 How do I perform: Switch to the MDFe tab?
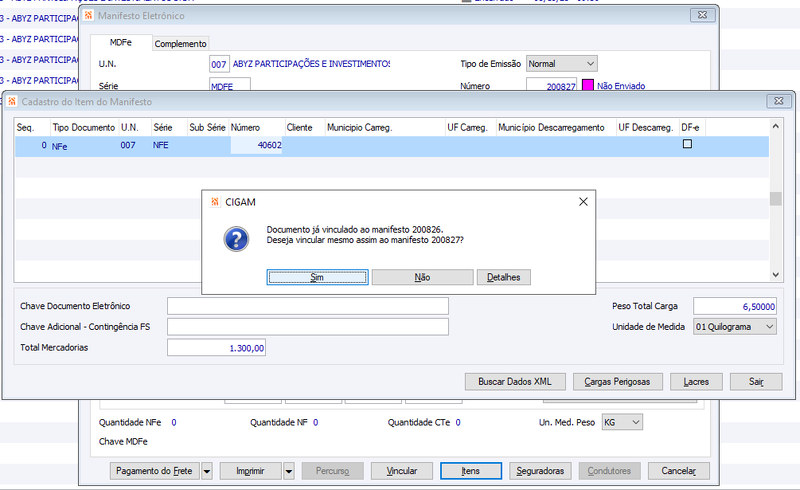(121, 42)
